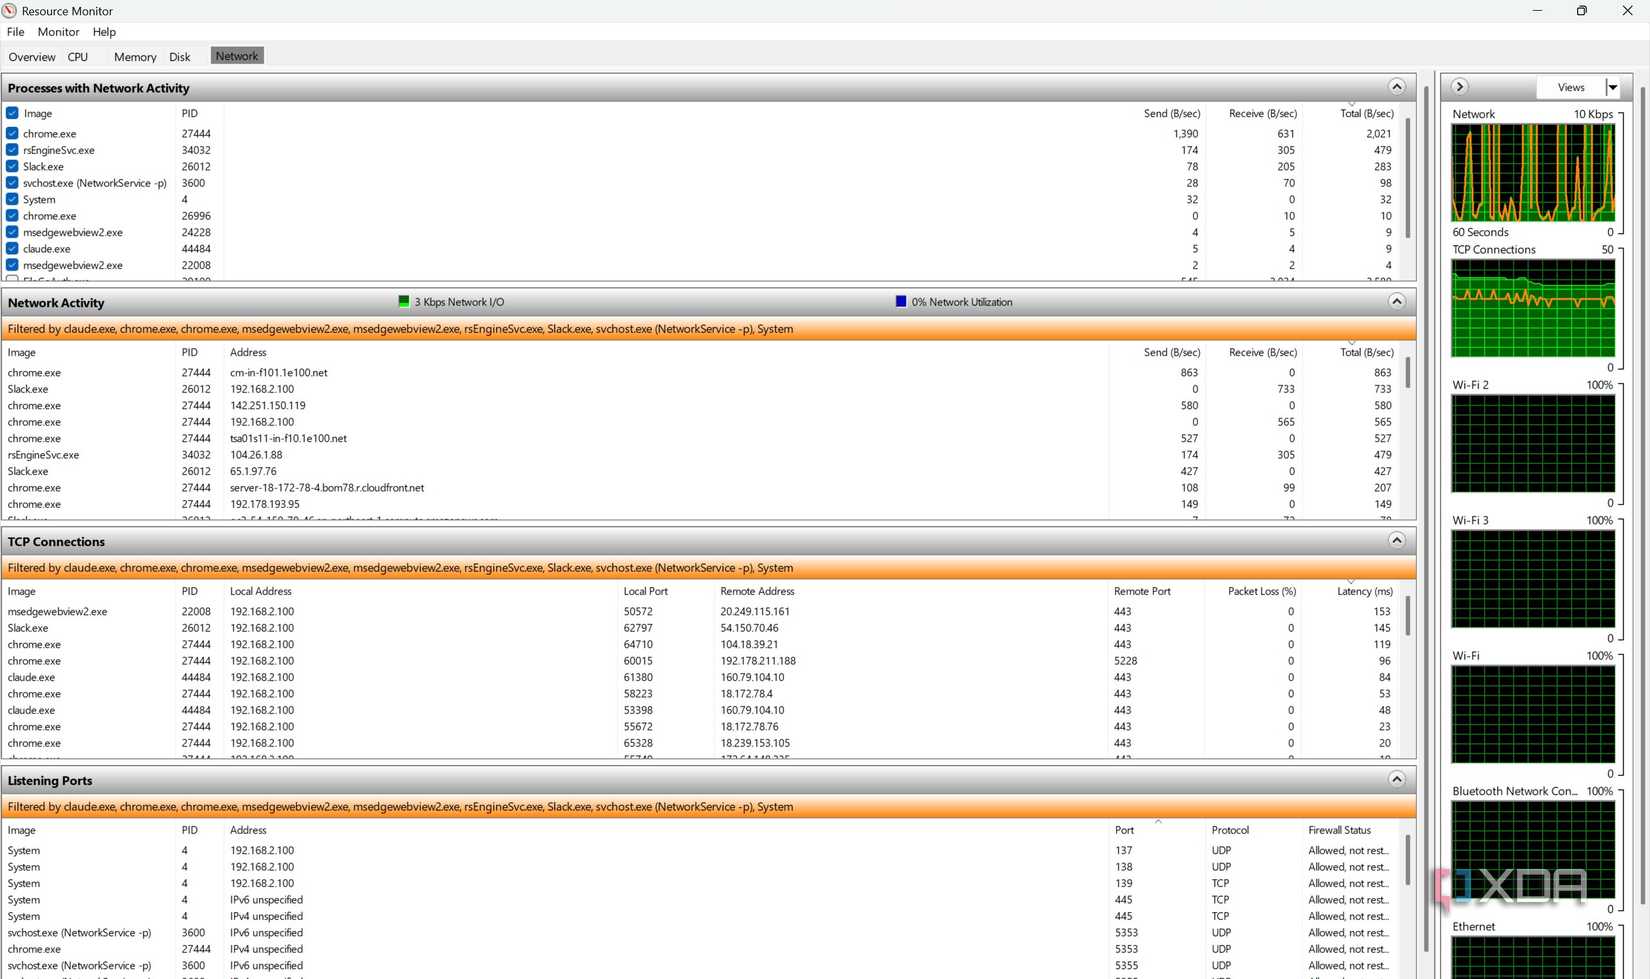
Task: Collapse Processes with Network Activity section
Action: tap(1396, 87)
